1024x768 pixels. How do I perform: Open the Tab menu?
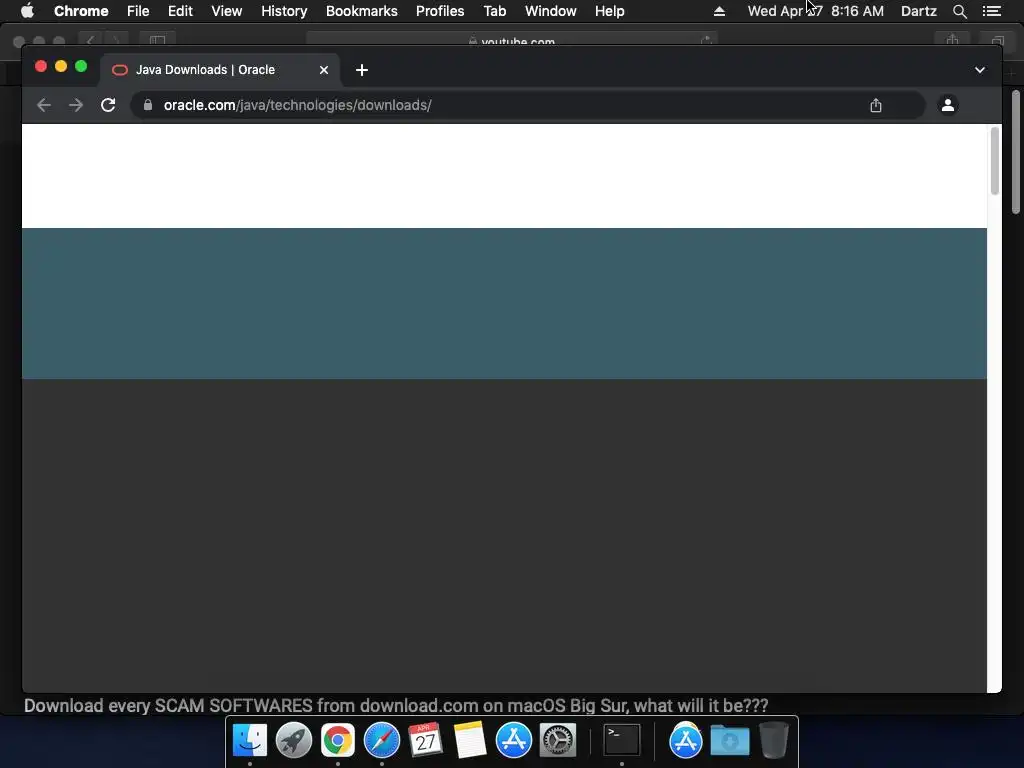[x=495, y=11]
